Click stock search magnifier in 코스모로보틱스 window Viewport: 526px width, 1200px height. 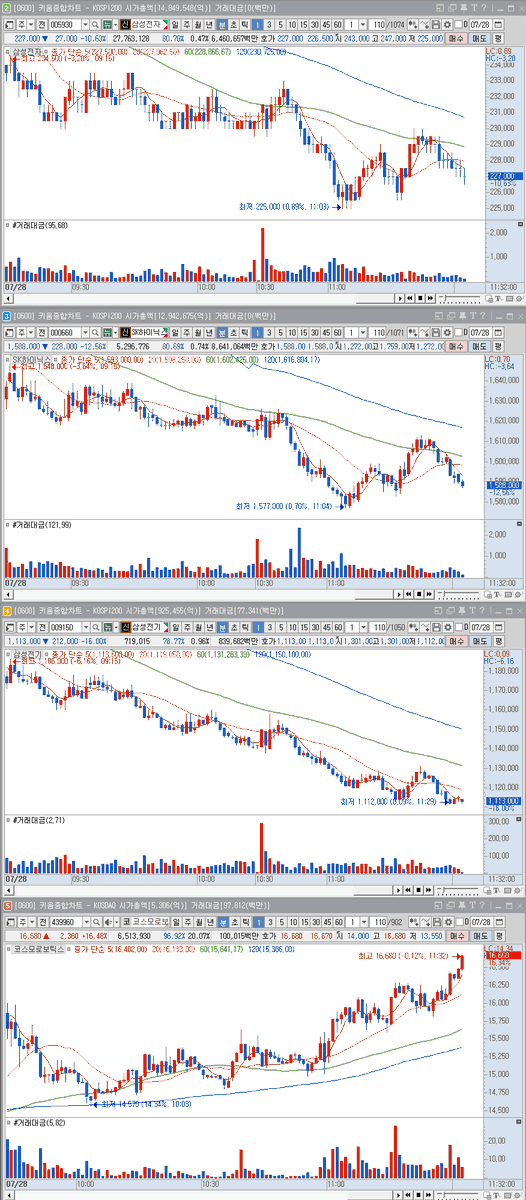tap(95, 922)
